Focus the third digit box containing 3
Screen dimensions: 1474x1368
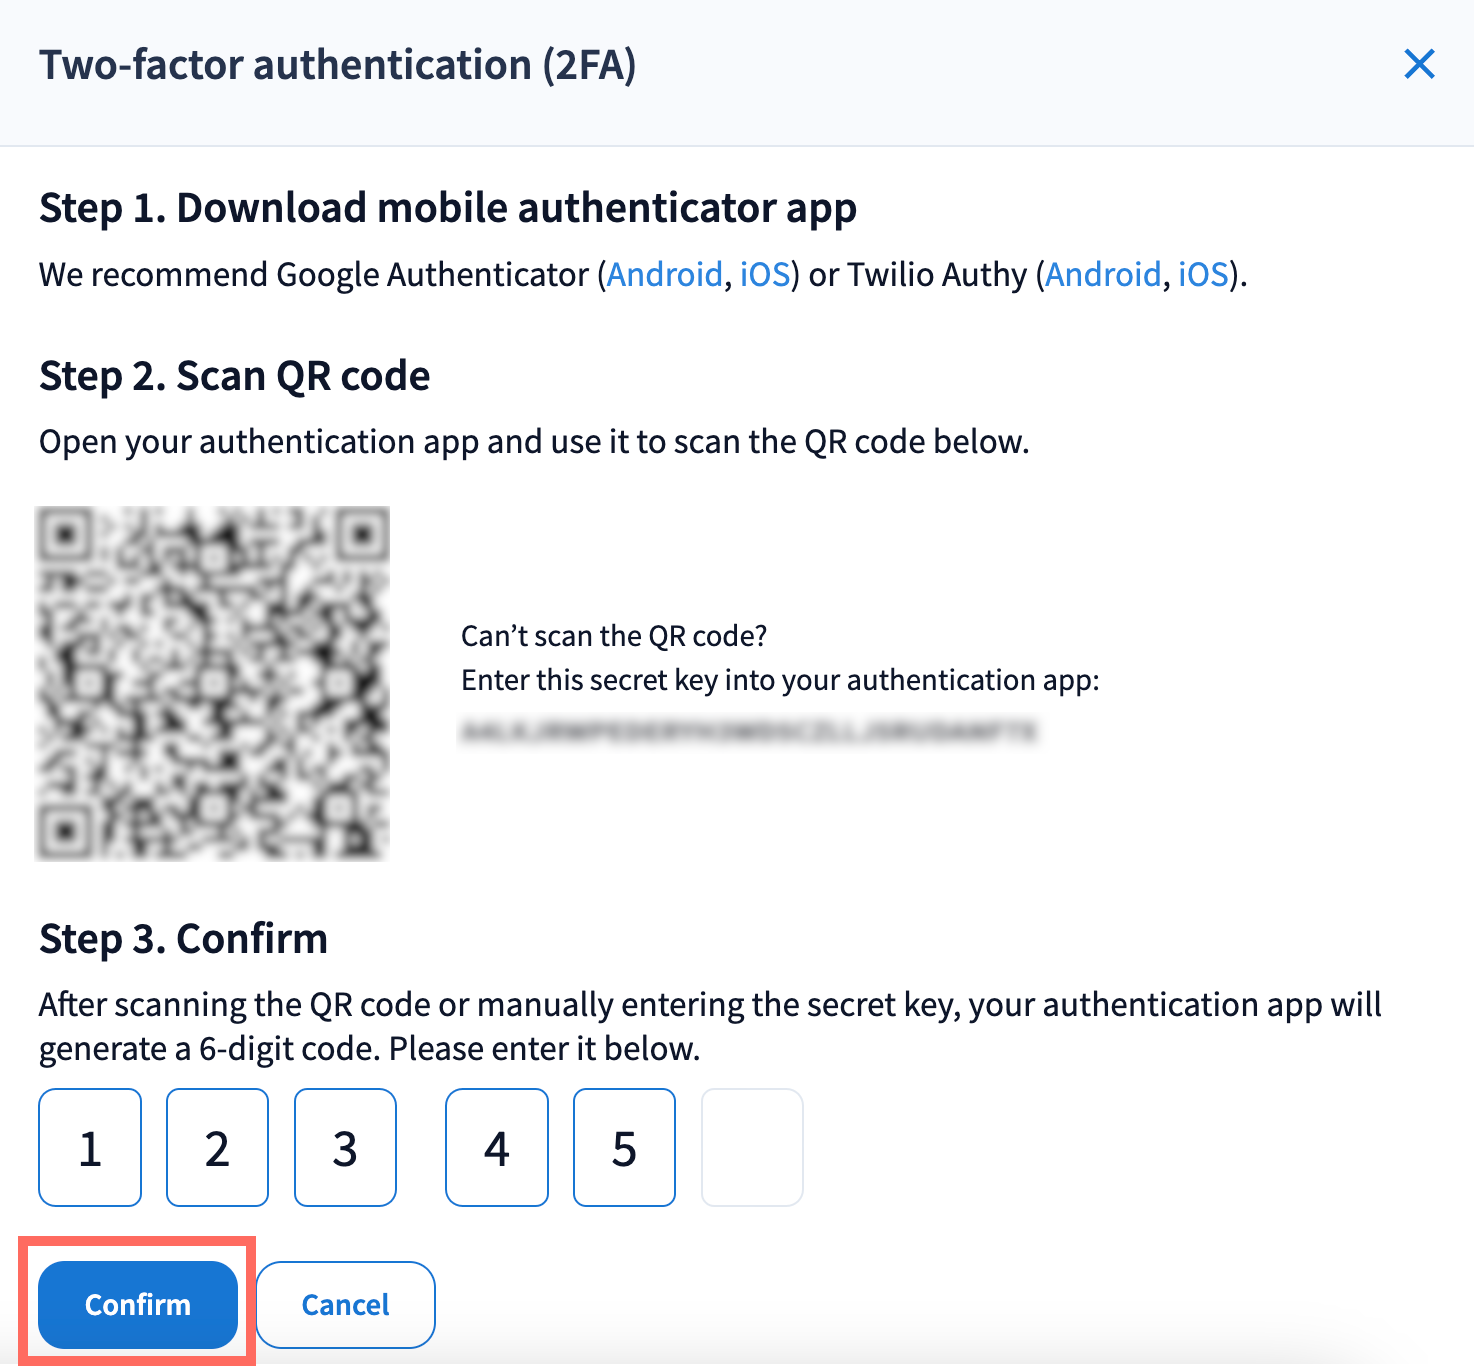click(x=345, y=1148)
